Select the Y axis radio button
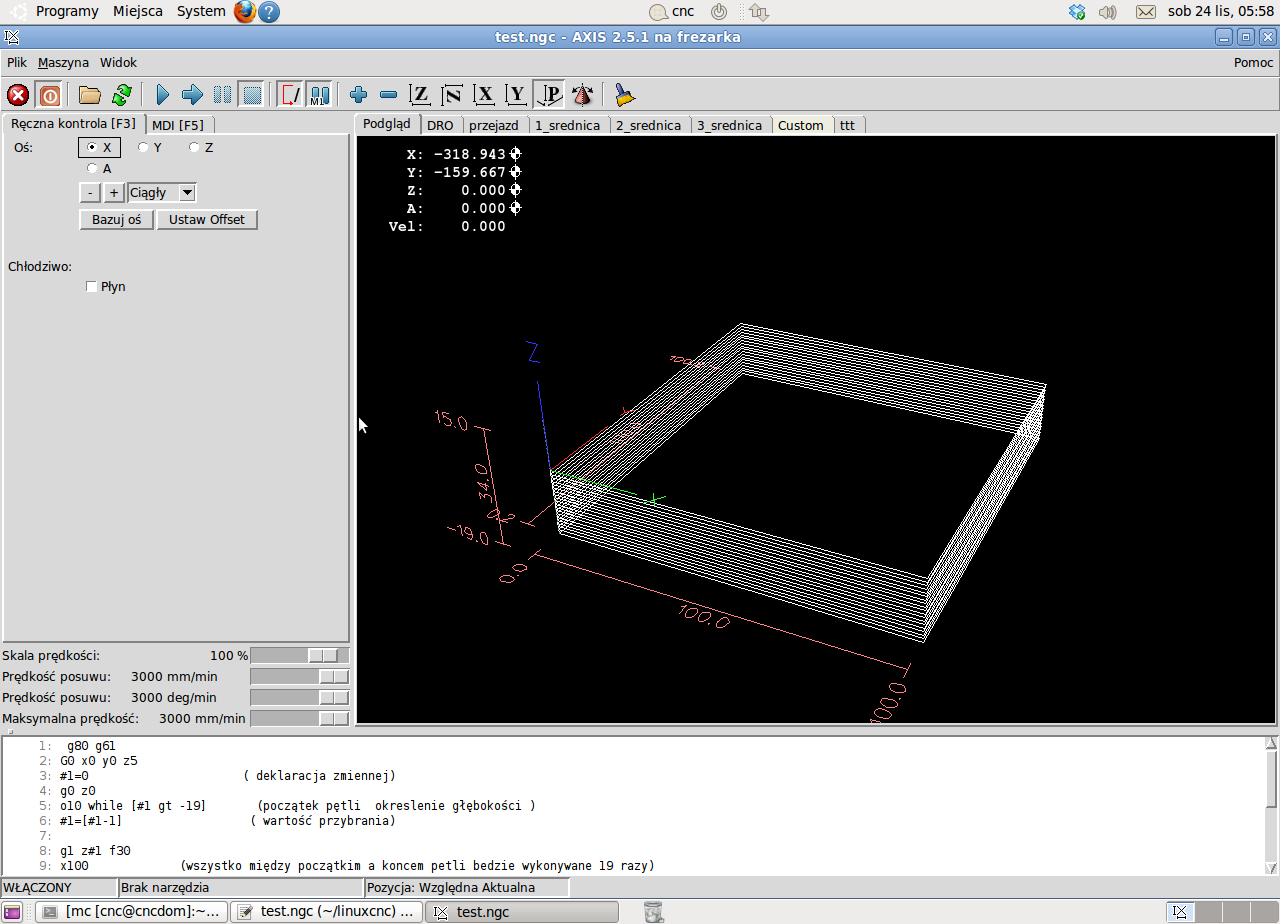This screenshot has width=1280, height=924. pos(150,147)
